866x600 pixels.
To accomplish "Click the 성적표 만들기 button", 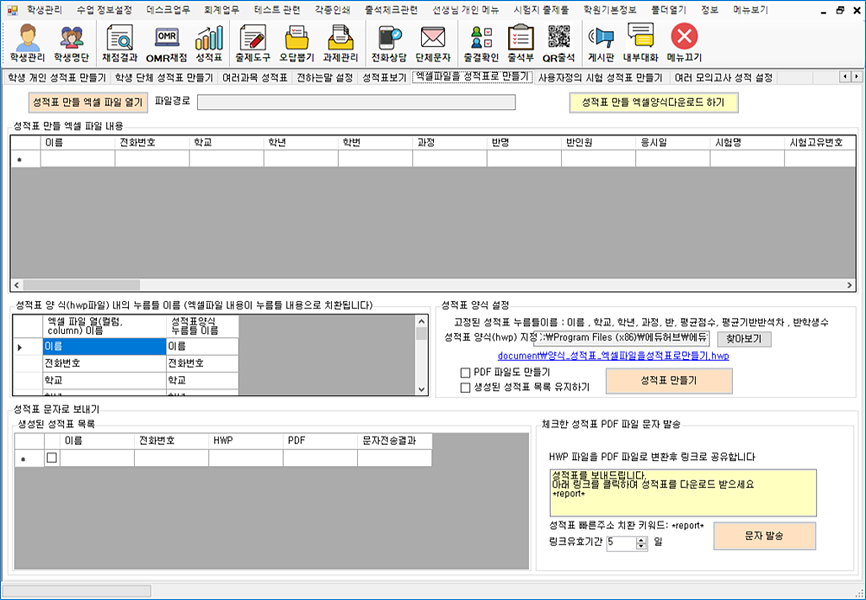I will click(669, 381).
